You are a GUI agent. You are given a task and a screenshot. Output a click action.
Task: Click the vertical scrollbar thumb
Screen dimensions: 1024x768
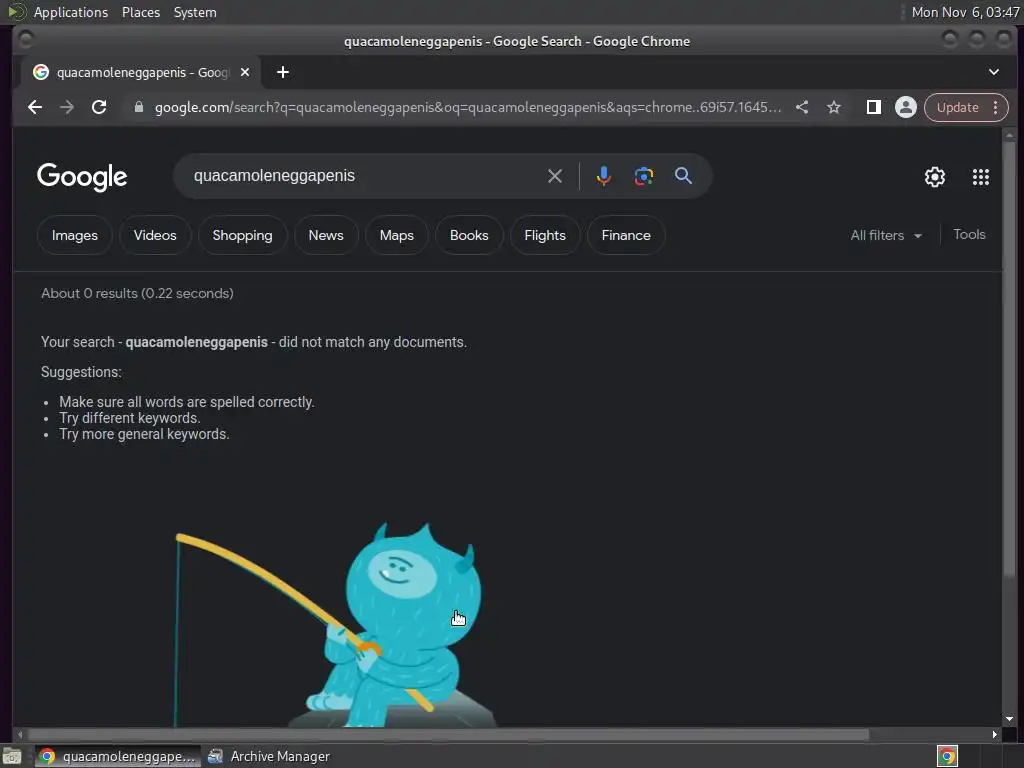(x=1009, y=359)
